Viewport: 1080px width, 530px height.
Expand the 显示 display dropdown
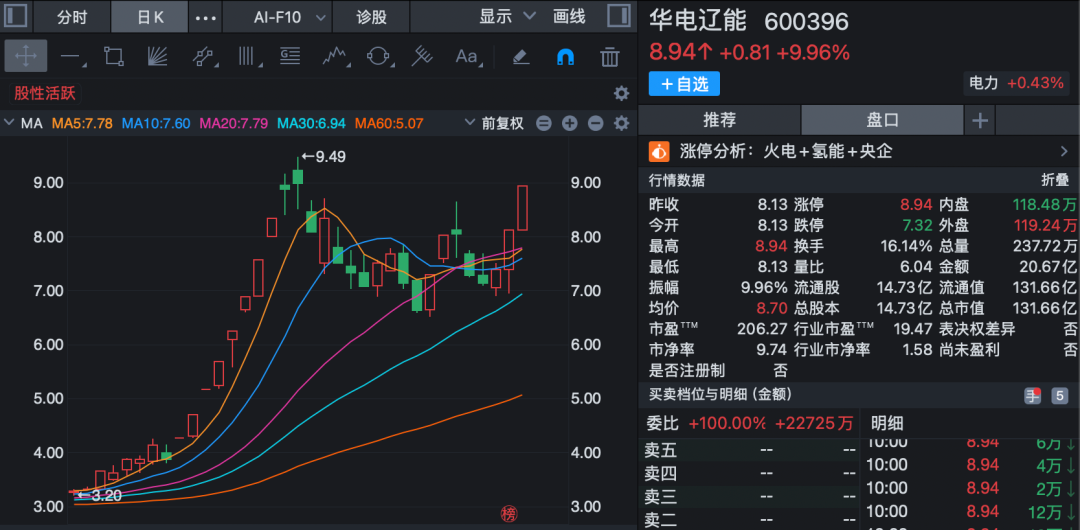[507, 17]
